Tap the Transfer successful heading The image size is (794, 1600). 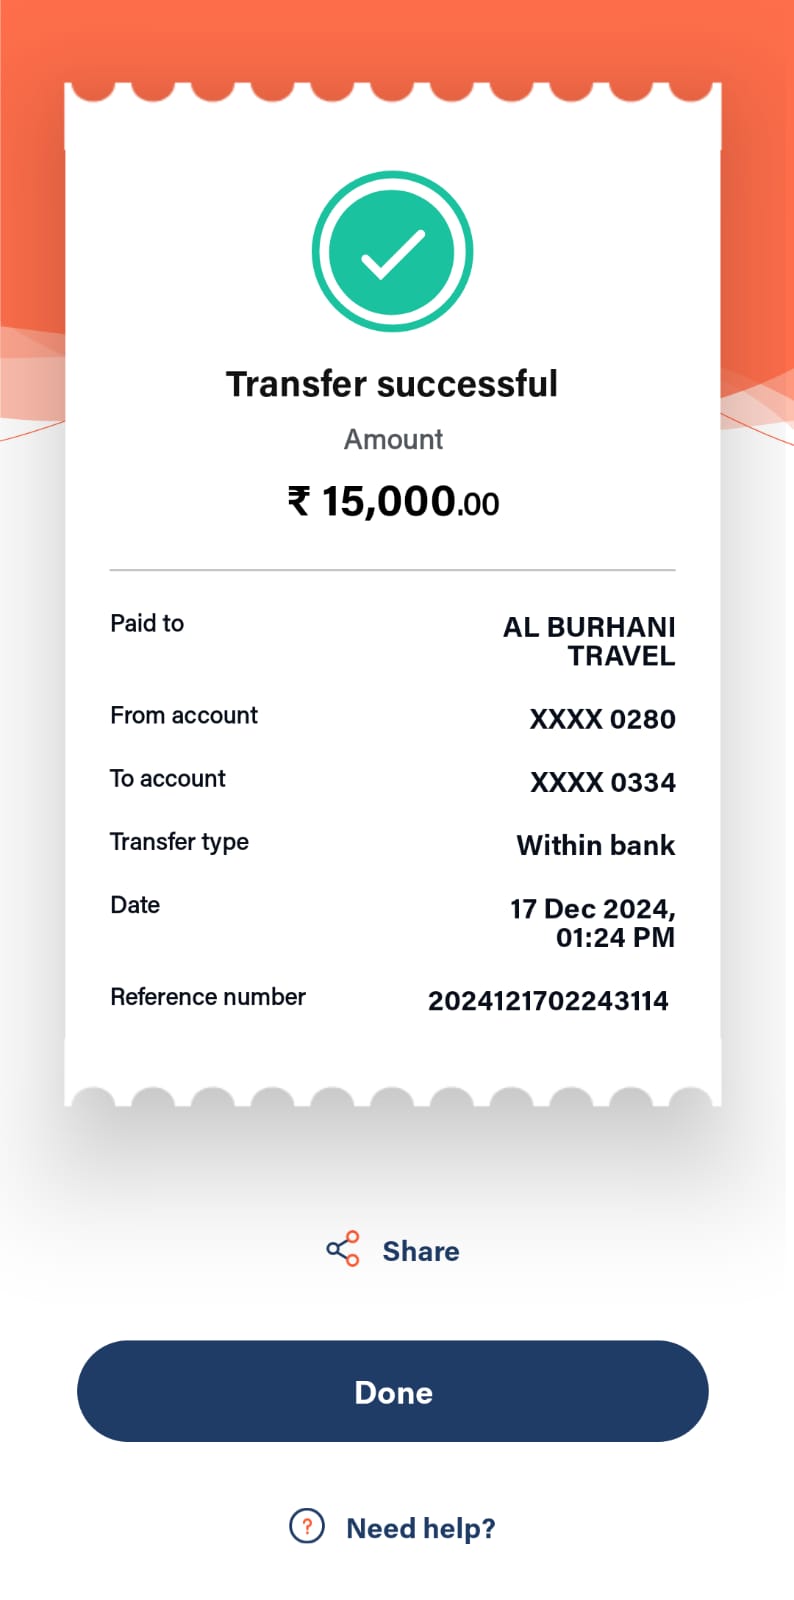coord(392,384)
